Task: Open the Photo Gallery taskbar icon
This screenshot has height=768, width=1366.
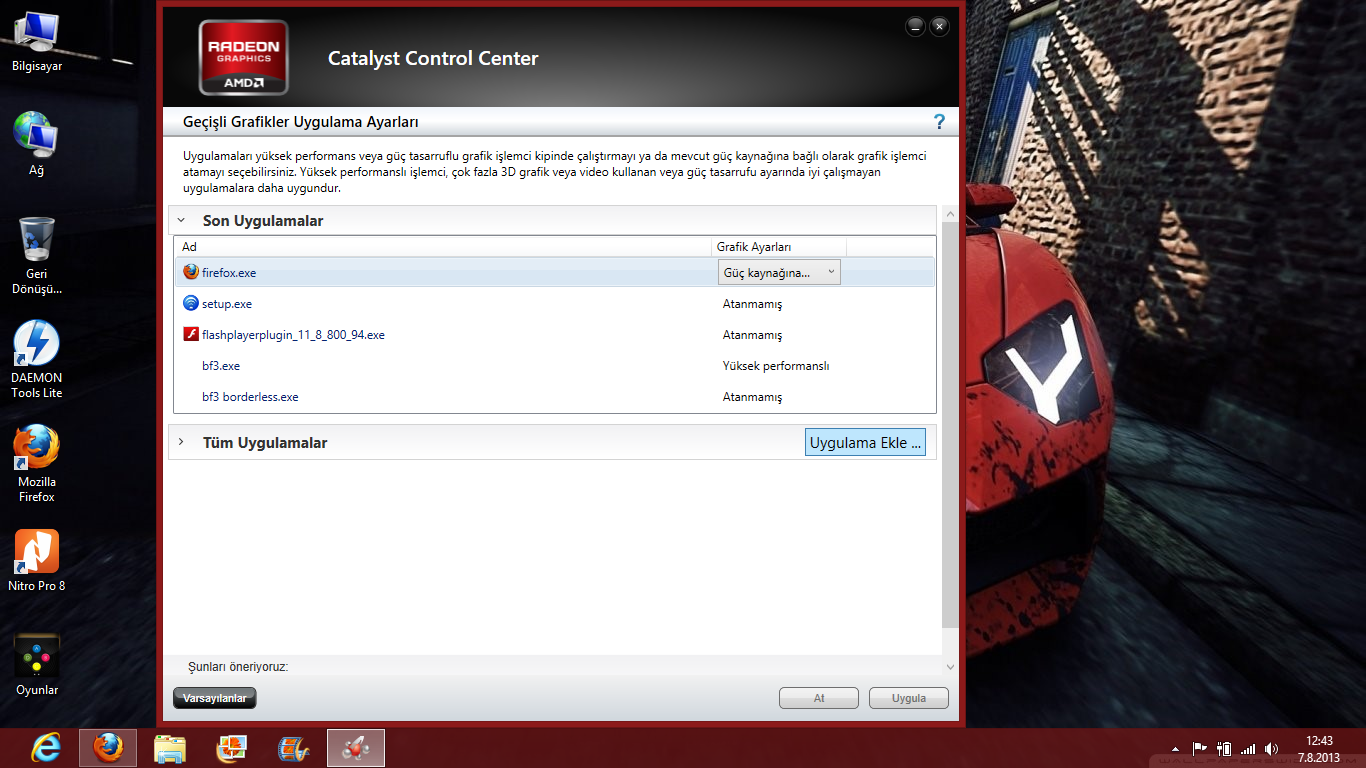Action: point(232,748)
